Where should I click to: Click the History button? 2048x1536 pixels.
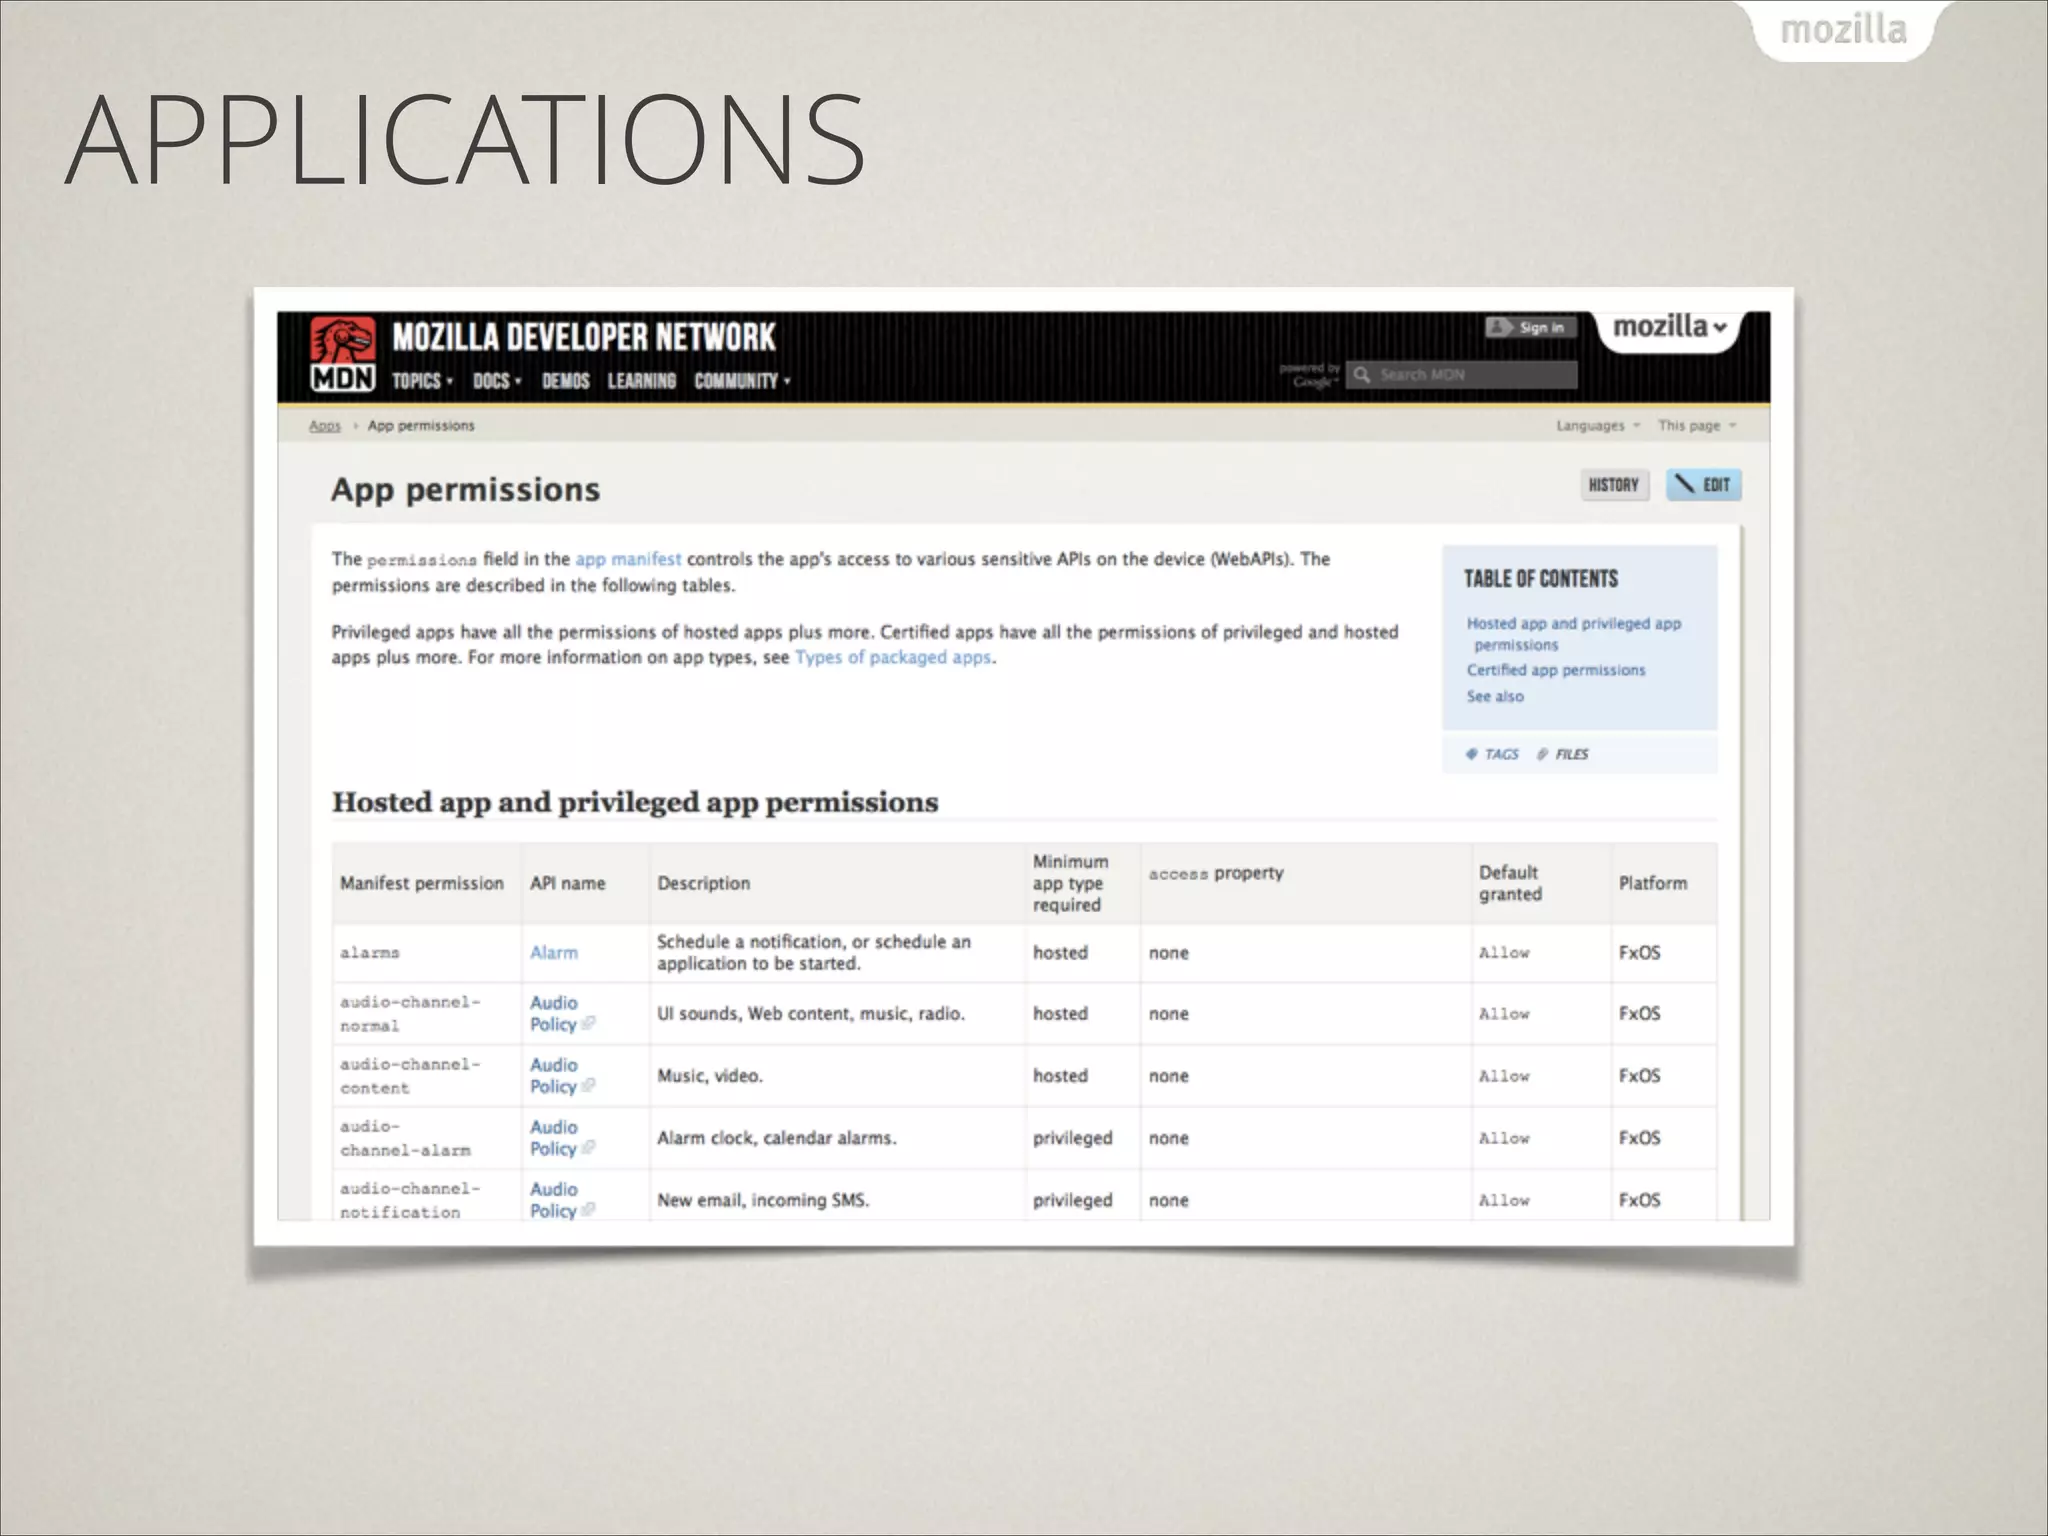coord(1614,485)
